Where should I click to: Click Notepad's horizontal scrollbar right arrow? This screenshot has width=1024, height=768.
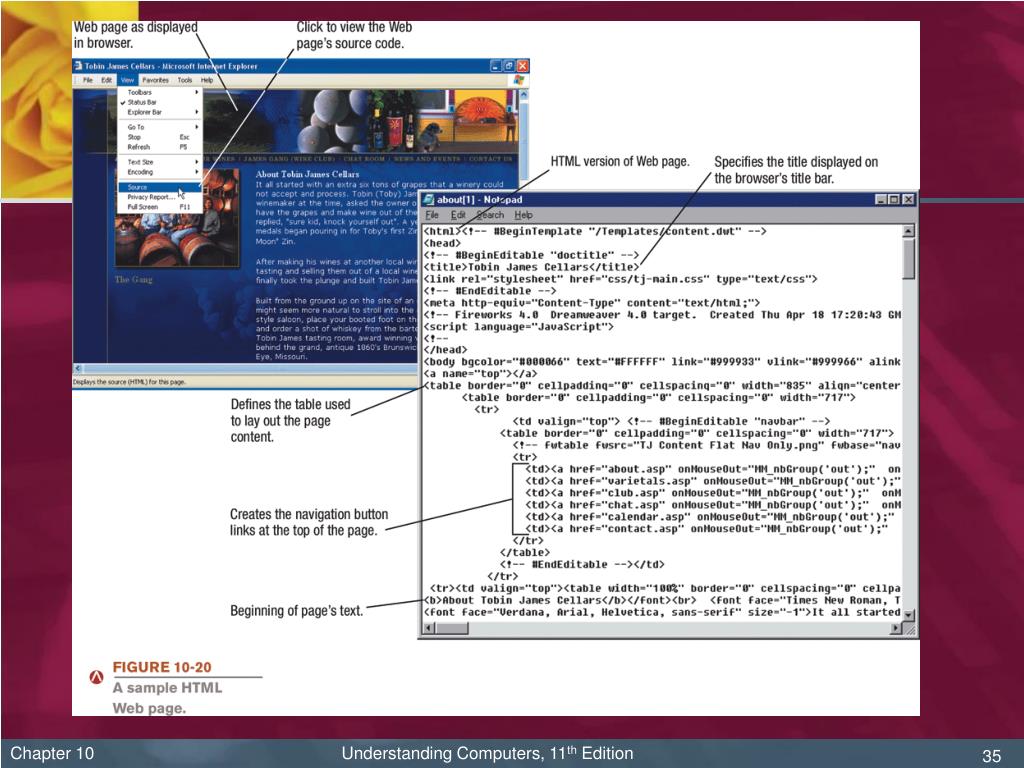tap(896, 628)
